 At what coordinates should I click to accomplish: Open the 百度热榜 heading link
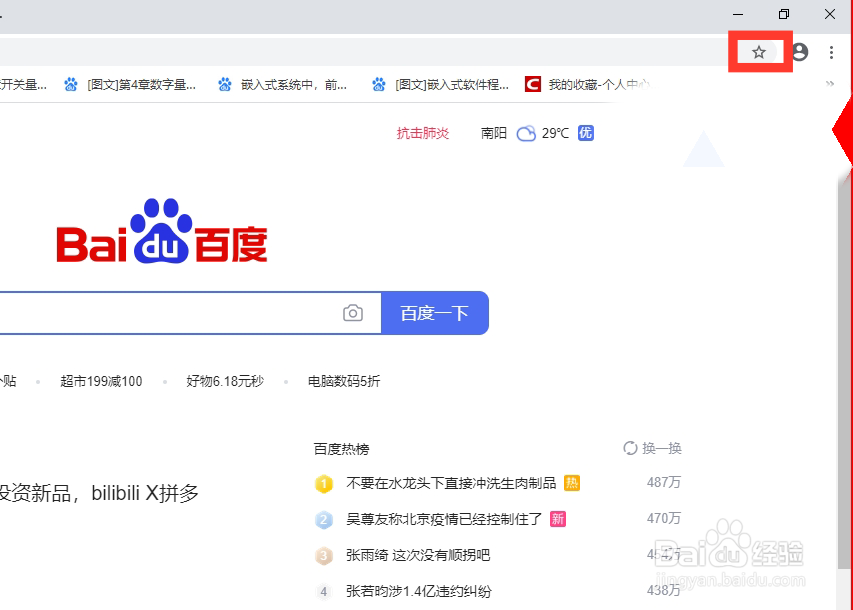pyautogui.click(x=342, y=449)
